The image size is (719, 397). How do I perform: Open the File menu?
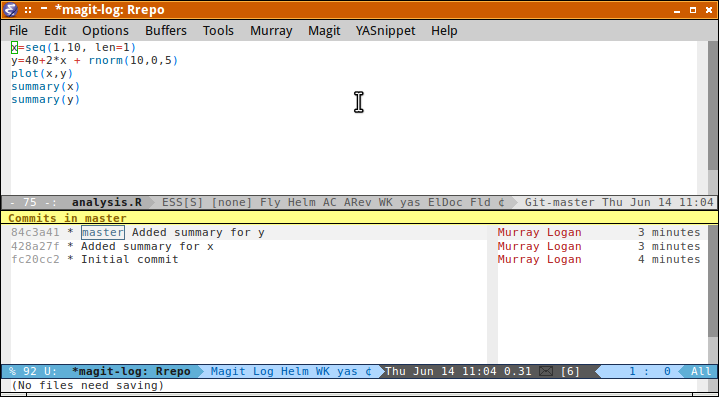point(18,31)
